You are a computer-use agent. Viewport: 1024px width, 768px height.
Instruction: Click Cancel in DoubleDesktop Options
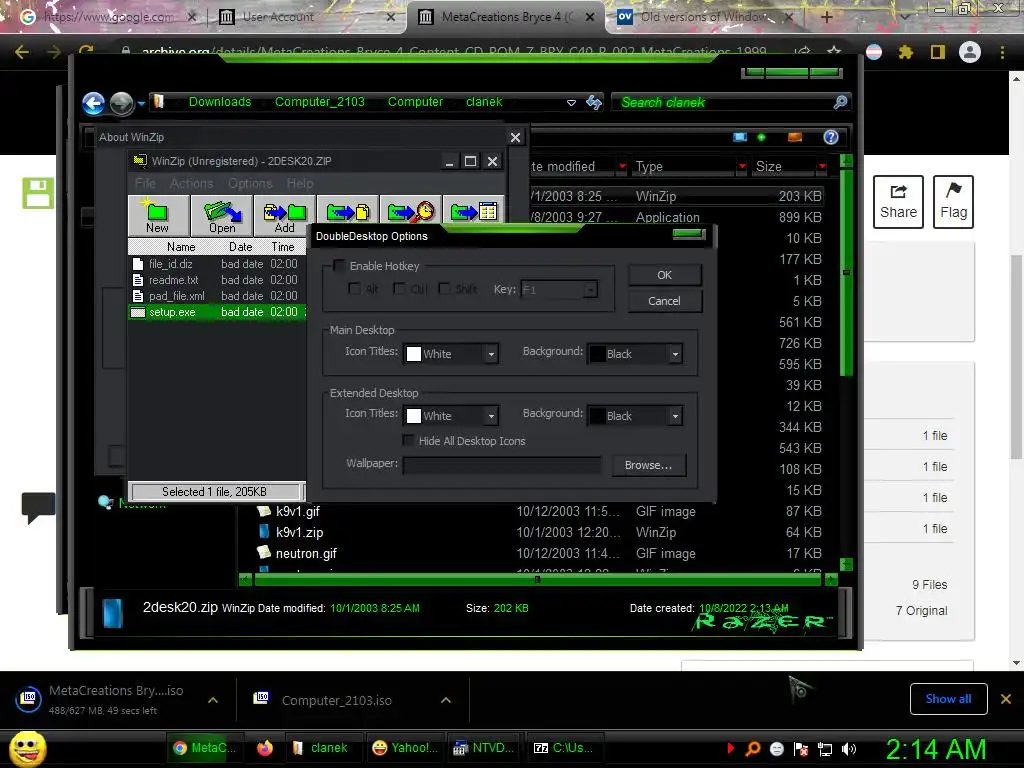click(665, 301)
